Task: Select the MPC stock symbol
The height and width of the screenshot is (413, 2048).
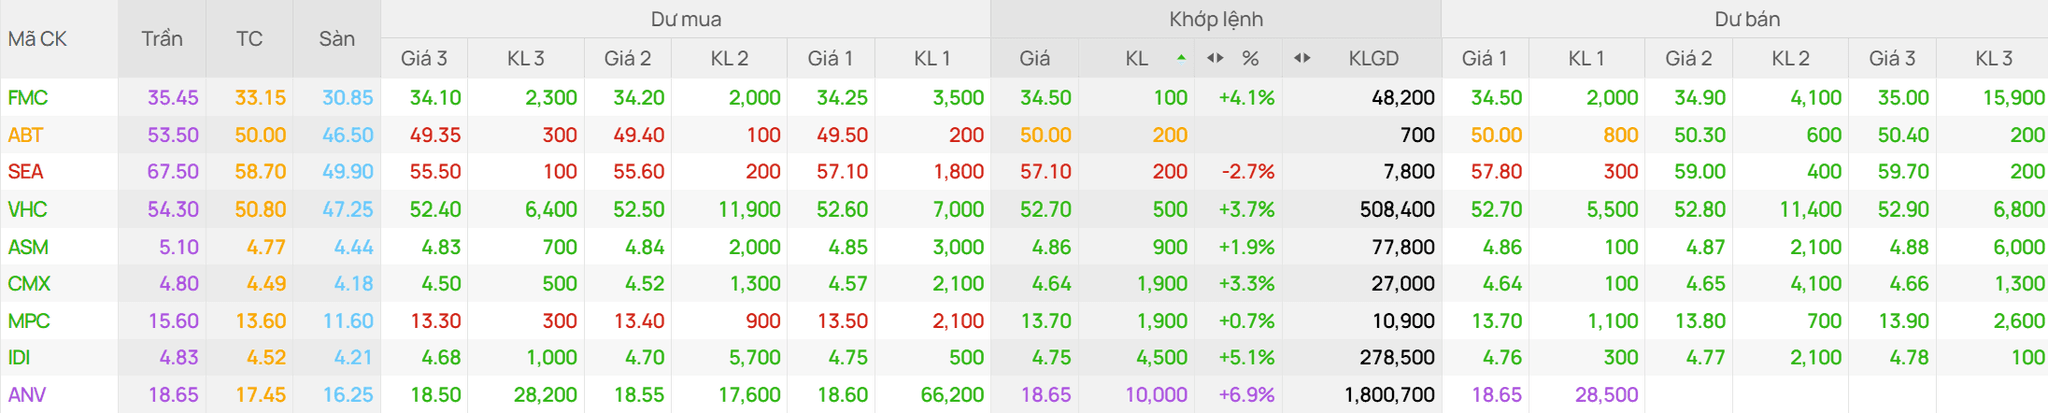Action: (x=29, y=321)
